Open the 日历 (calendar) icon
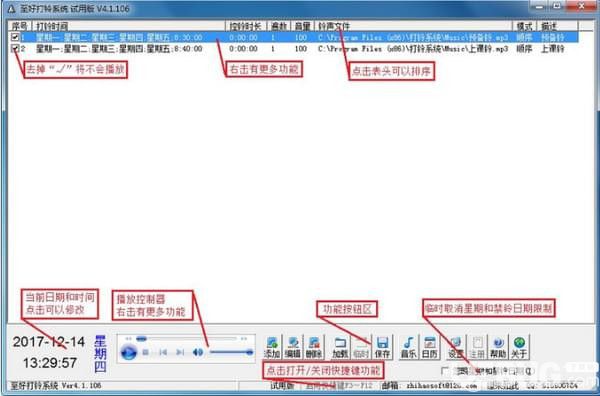 pyautogui.click(x=429, y=347)
